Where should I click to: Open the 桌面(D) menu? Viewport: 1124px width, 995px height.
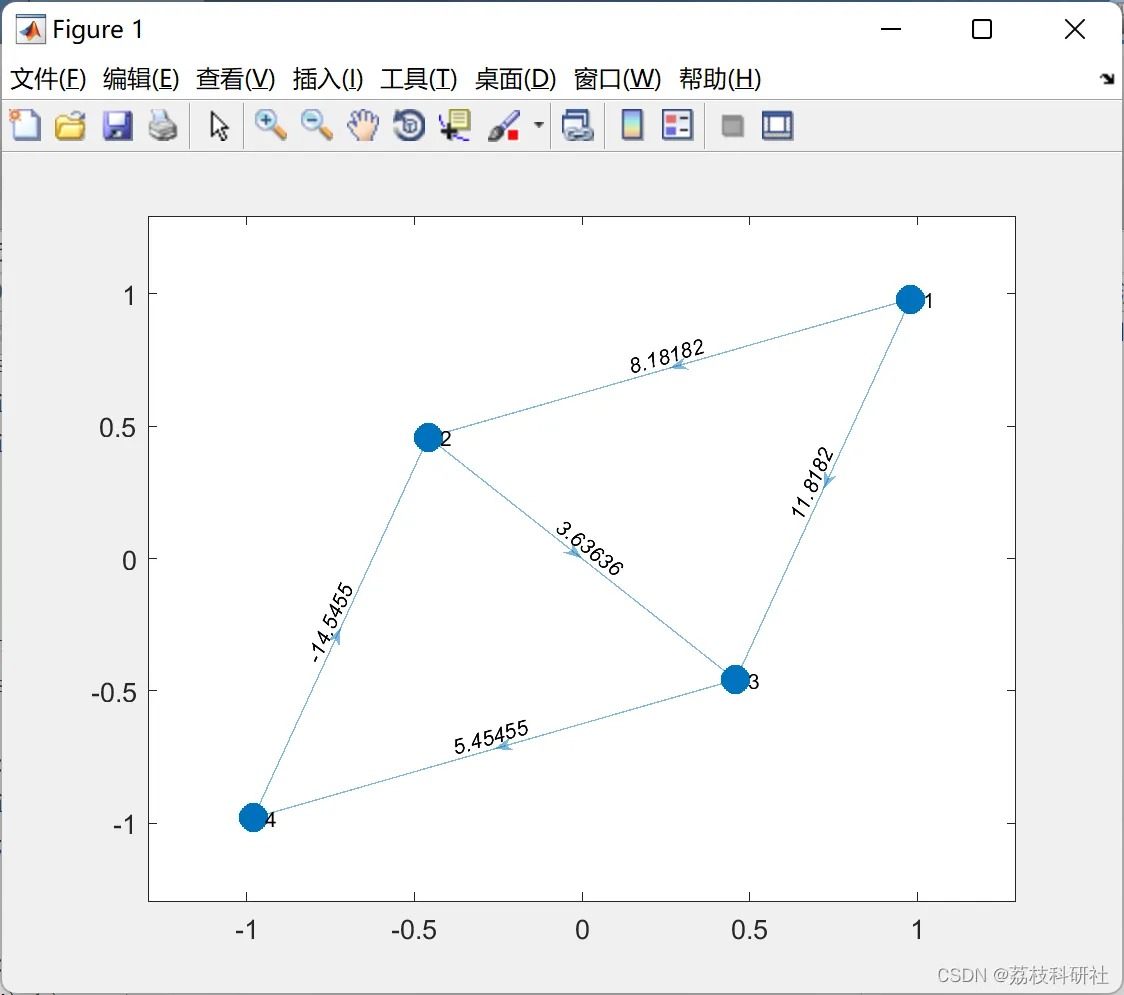click(x=515, y=79)
